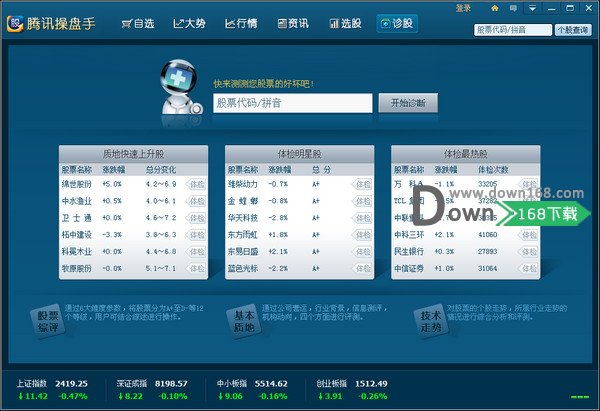Image resolution: width=600 pixels, height=411 pixels.
Task: Select stock name 中水渔业
Action: click(77, 201)
